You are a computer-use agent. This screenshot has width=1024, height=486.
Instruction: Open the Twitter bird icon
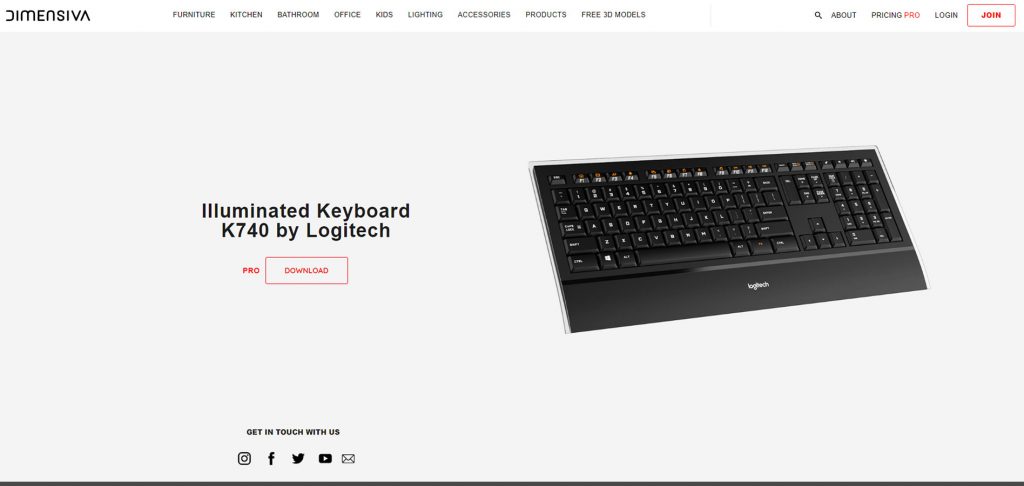(x=298, y=459)
